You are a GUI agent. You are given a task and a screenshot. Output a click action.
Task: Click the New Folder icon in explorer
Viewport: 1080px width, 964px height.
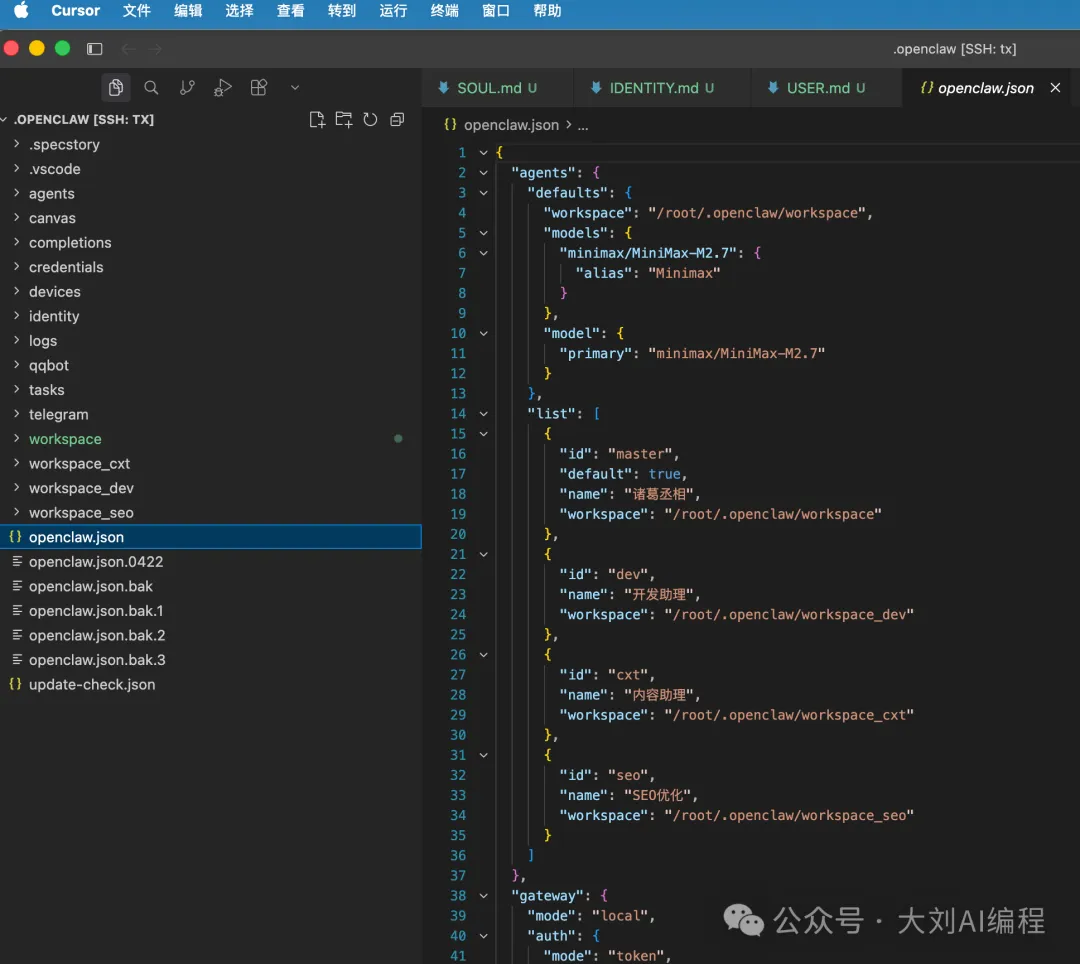[x=344, y=120]
